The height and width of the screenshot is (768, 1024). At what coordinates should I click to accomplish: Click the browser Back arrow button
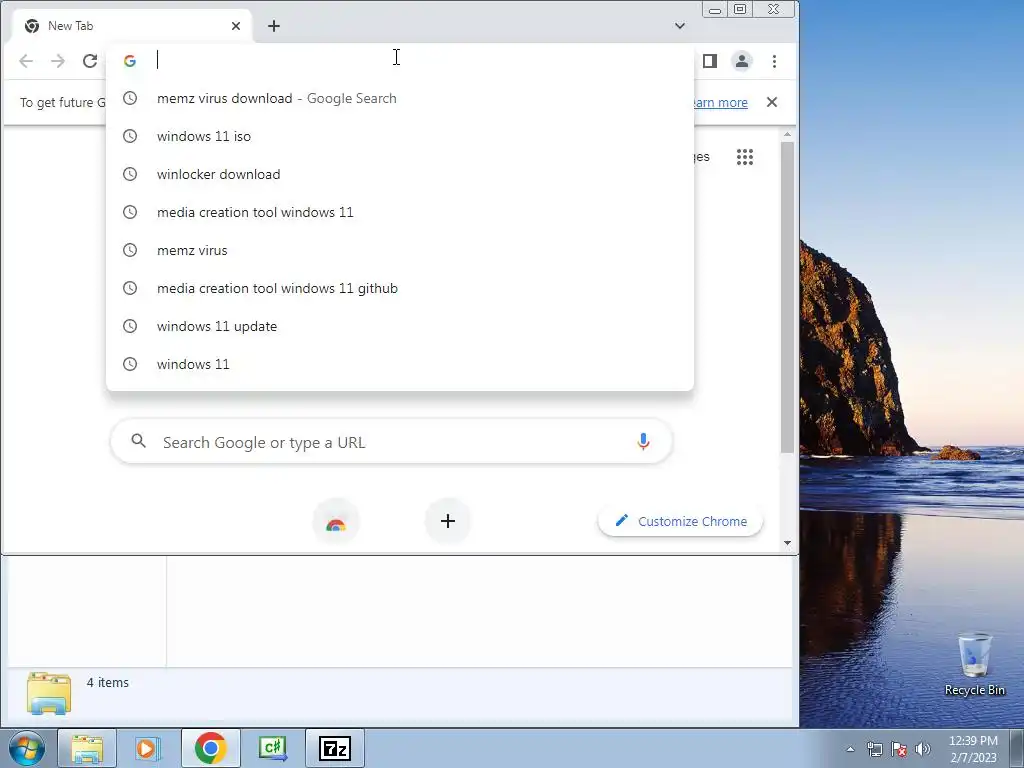25,61
